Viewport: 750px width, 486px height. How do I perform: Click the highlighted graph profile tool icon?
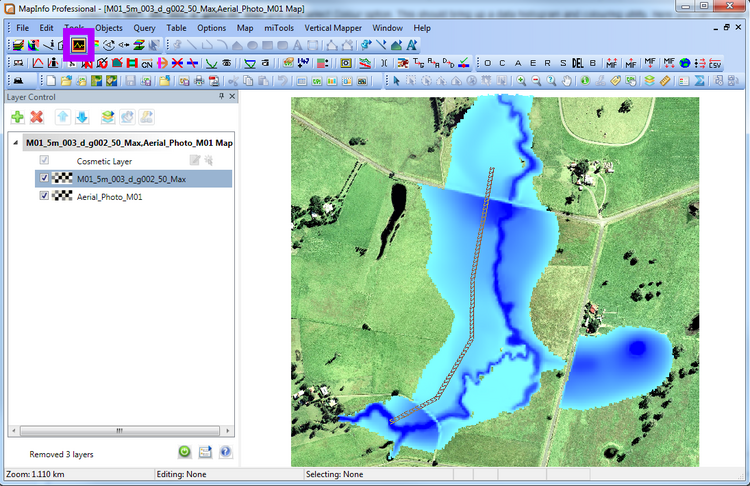click(x=78, y=44)
